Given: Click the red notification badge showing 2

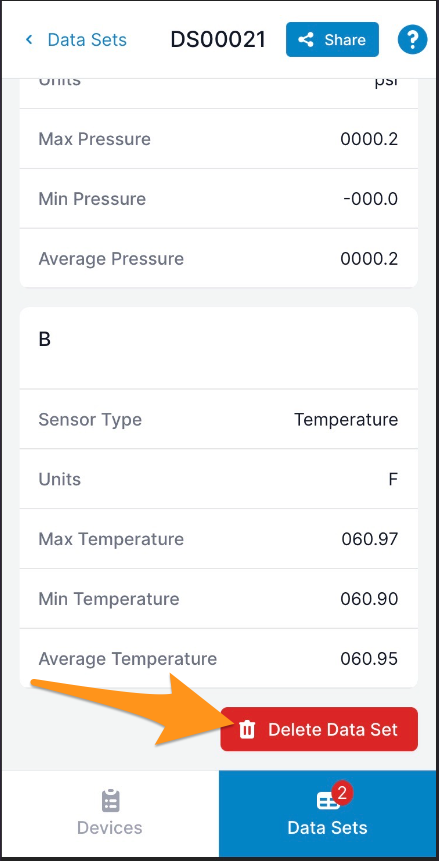Looking at the screenshot, I should pos(341,793).
